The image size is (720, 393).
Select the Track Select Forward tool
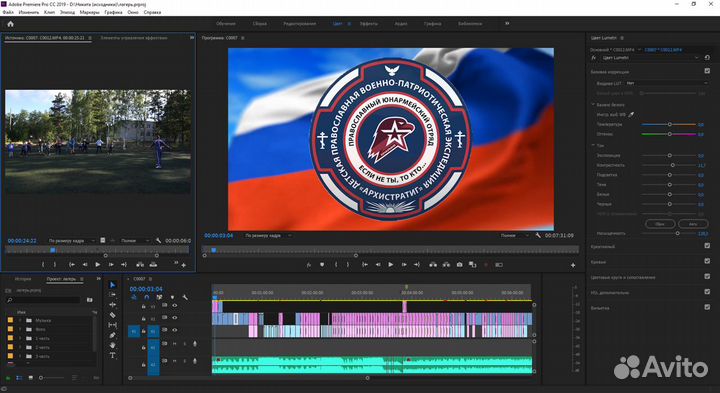[x=112, y=295]
